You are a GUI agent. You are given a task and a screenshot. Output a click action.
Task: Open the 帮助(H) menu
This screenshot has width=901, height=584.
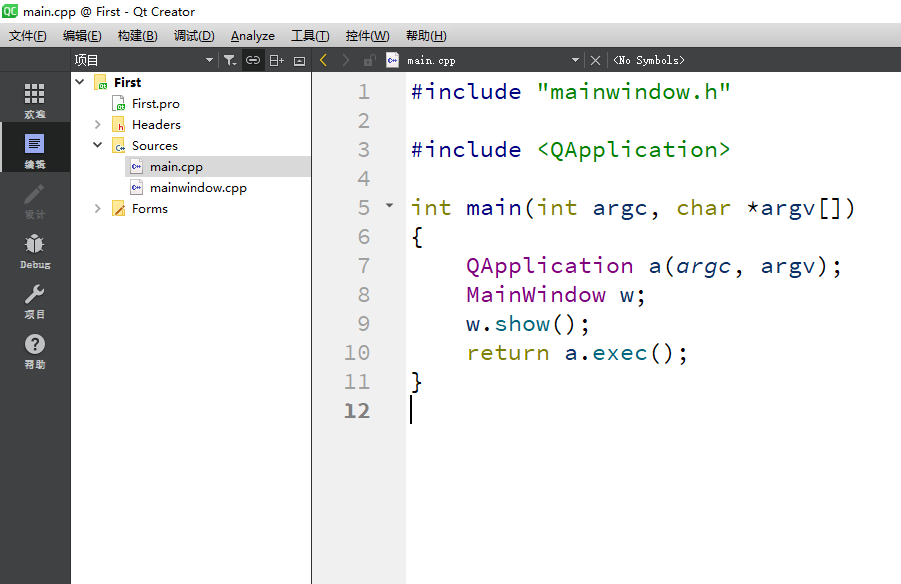426,36
